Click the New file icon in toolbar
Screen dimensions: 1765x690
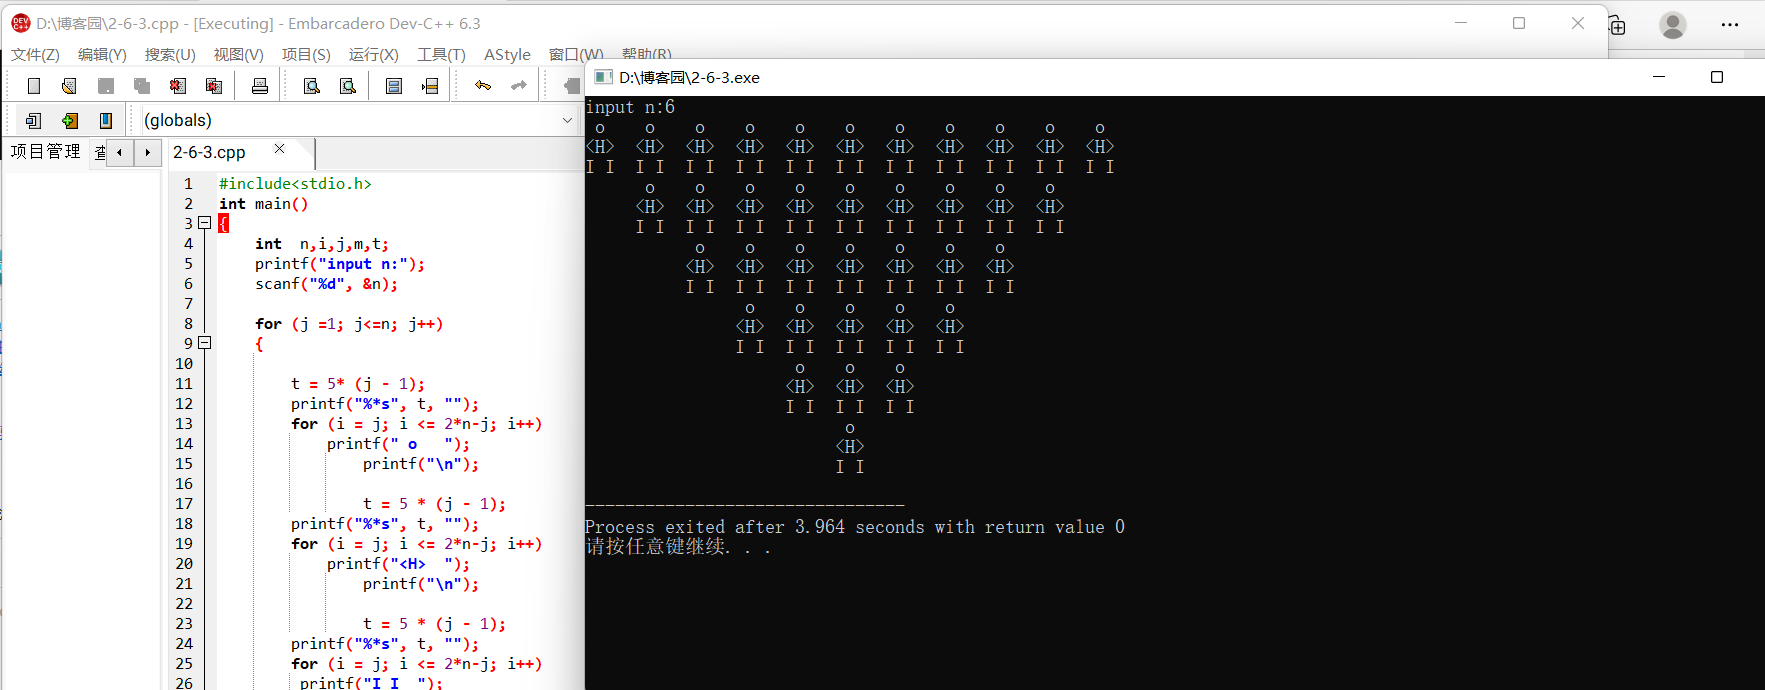click(34, 86)
